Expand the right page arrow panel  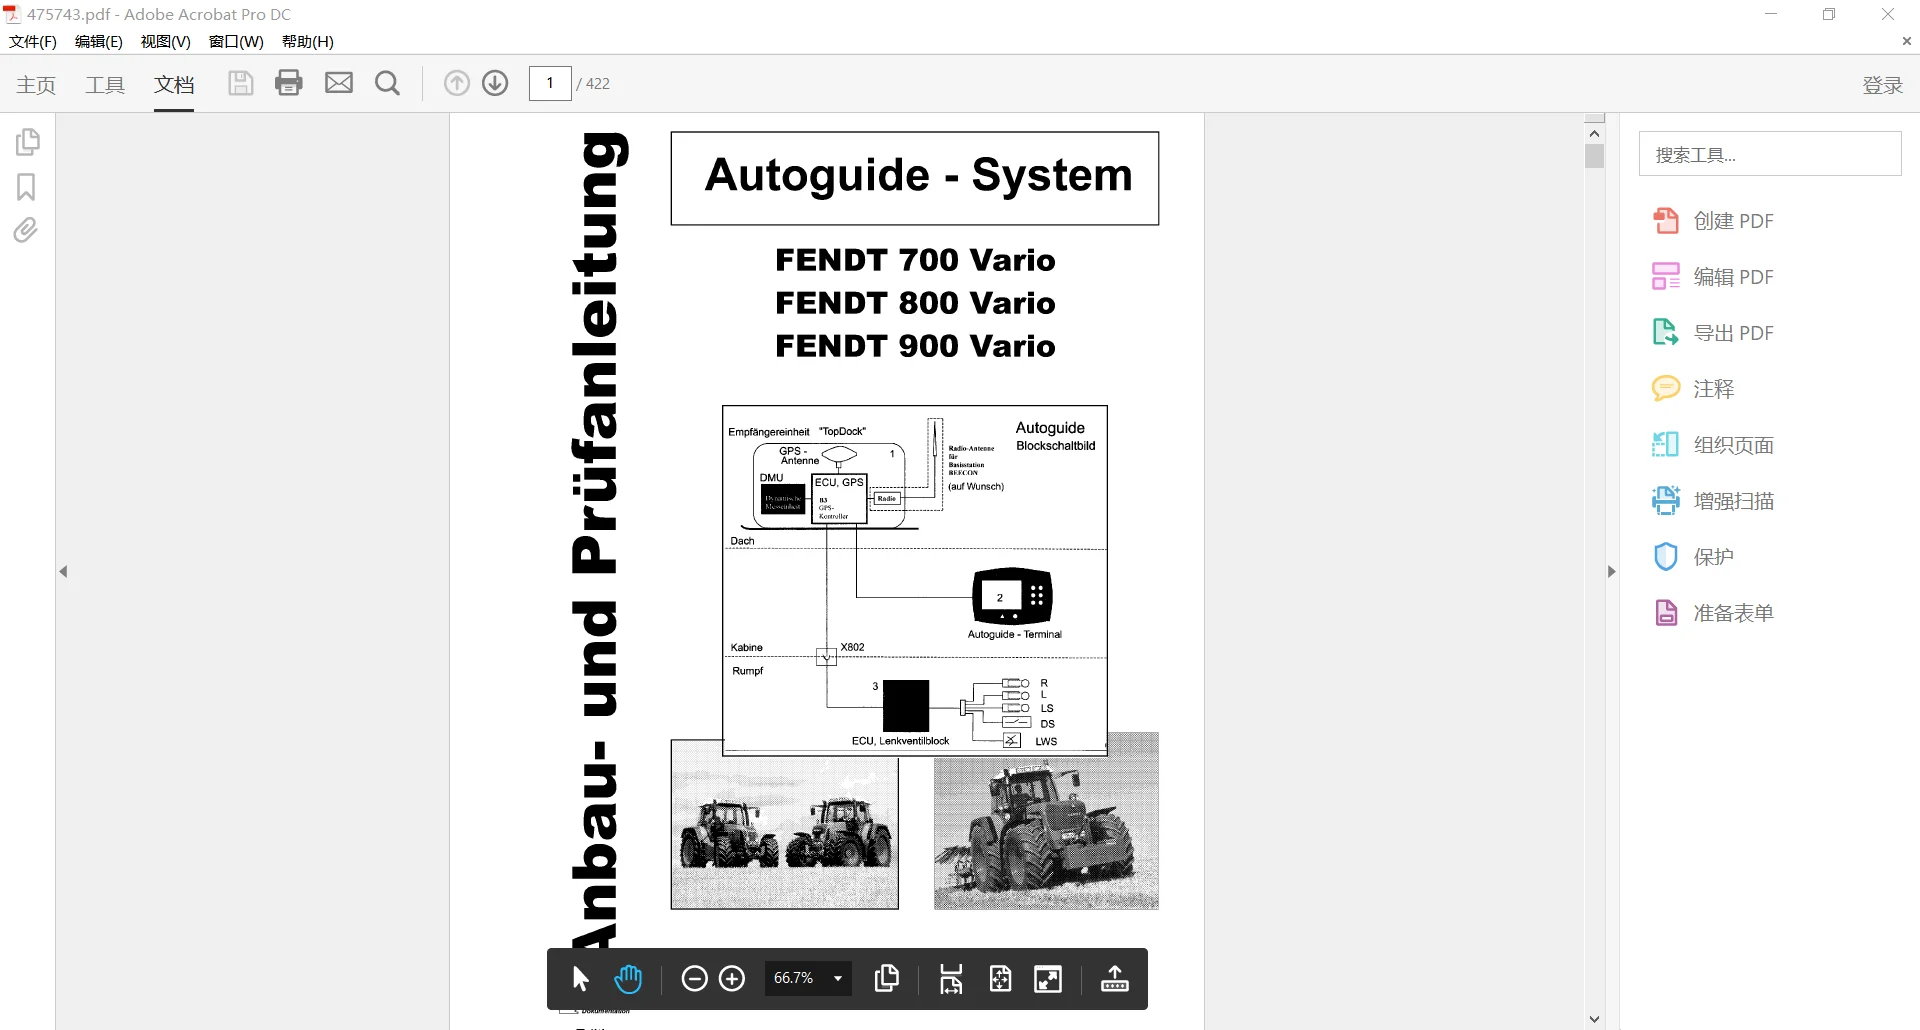(x=1610, y=571)
